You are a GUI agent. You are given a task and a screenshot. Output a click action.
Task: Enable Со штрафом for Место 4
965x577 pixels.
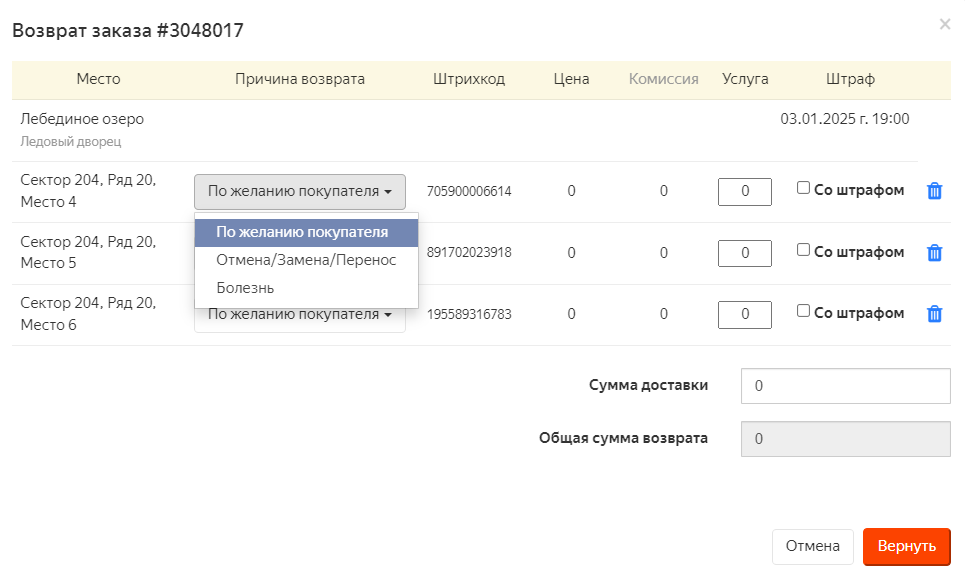tap(803, 188)
